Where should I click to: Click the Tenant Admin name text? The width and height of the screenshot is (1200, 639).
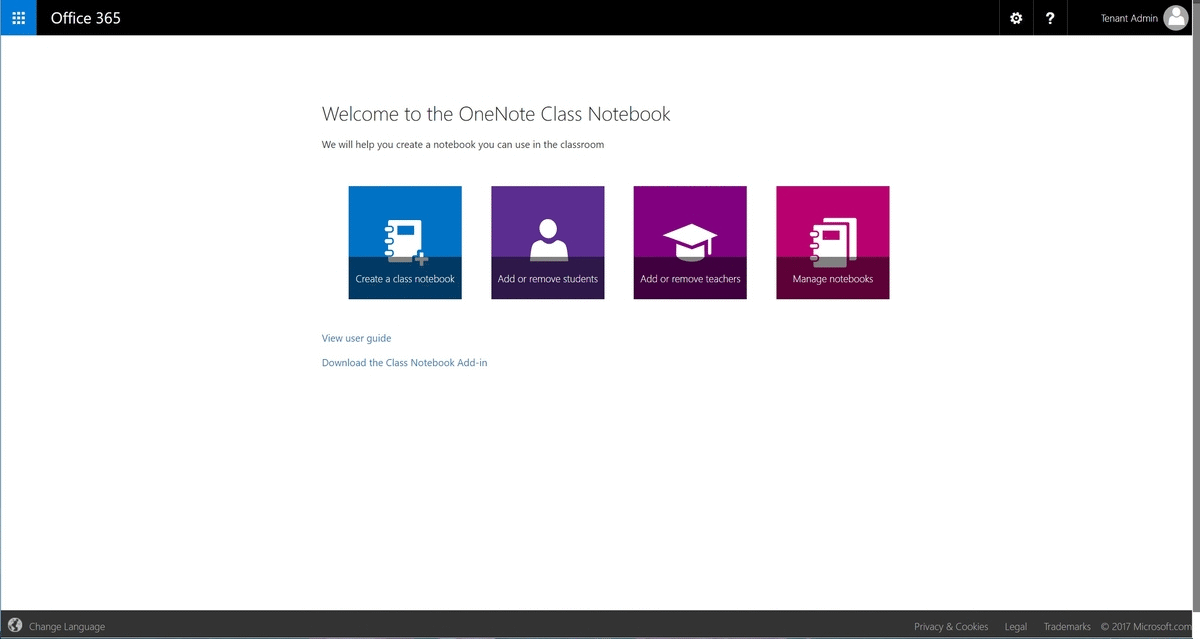(1129, 18)
